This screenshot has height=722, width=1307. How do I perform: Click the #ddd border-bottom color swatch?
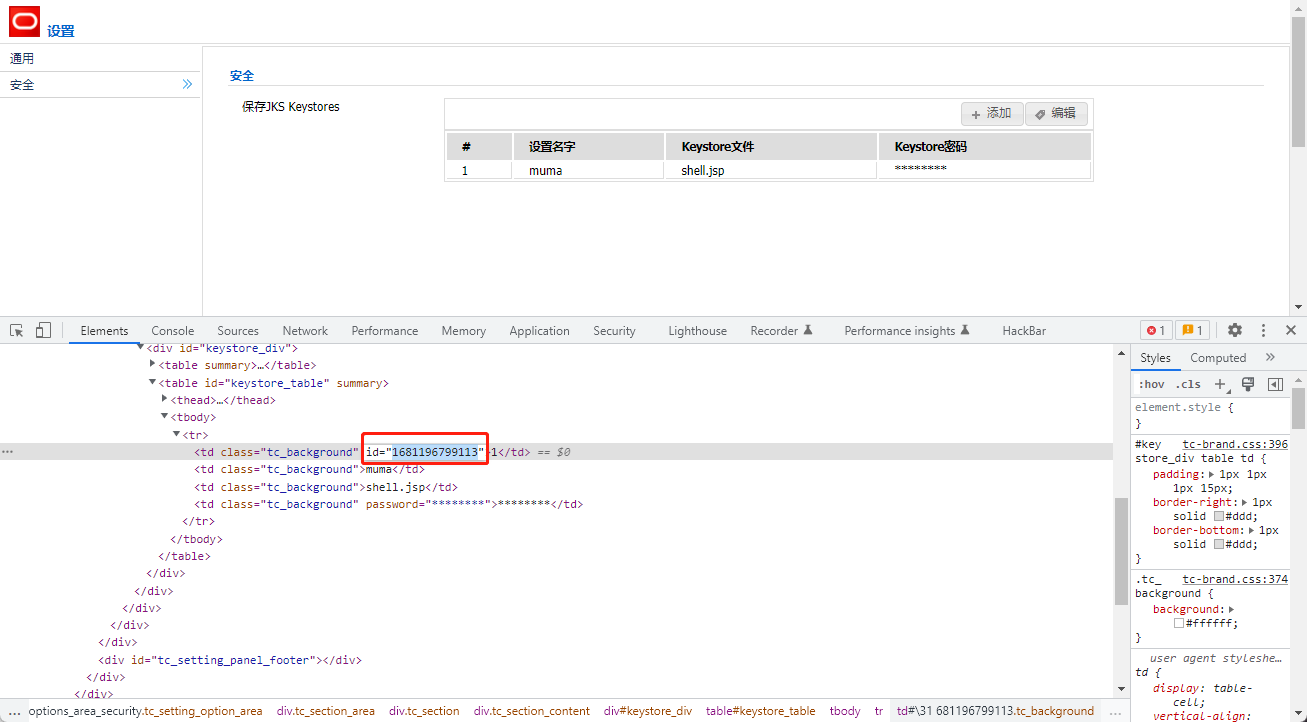(x=1218, y=544)
